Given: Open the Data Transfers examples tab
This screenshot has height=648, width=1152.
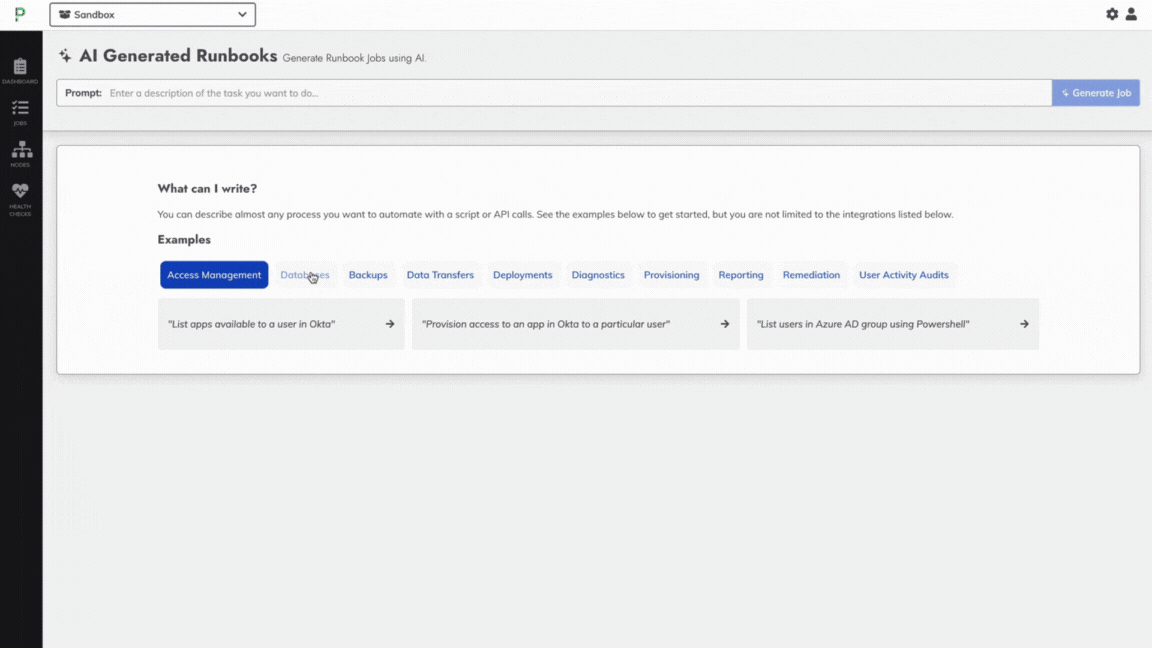Looking at the screenshot, I should click(x=440, y=275).
